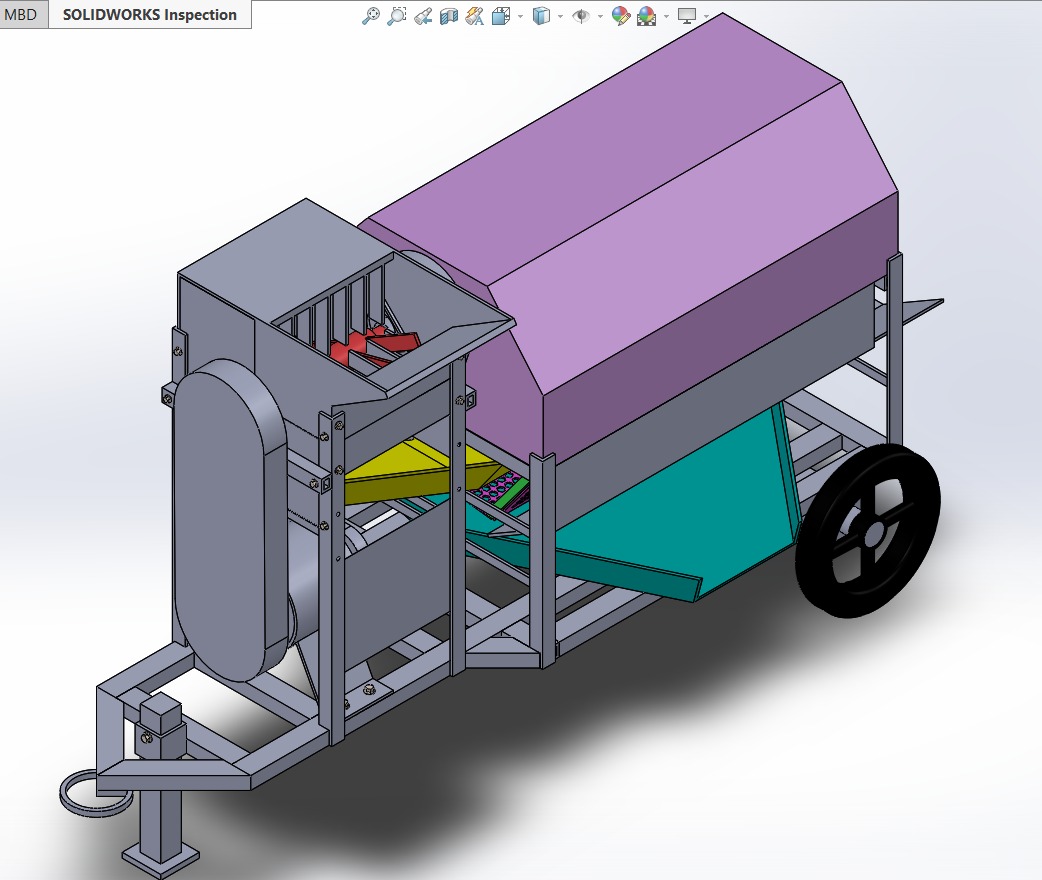This screenshot has width=1042, height=880.
Task: Activate the Zoom to Area tool
Action: pyautogui.click(x=397, y=16)
